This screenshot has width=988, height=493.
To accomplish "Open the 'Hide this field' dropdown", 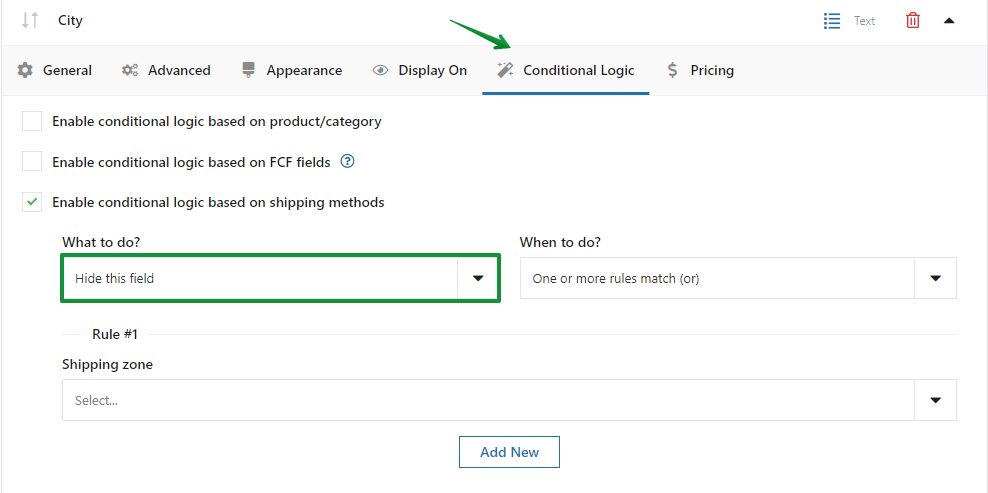I will pos(280,278).
